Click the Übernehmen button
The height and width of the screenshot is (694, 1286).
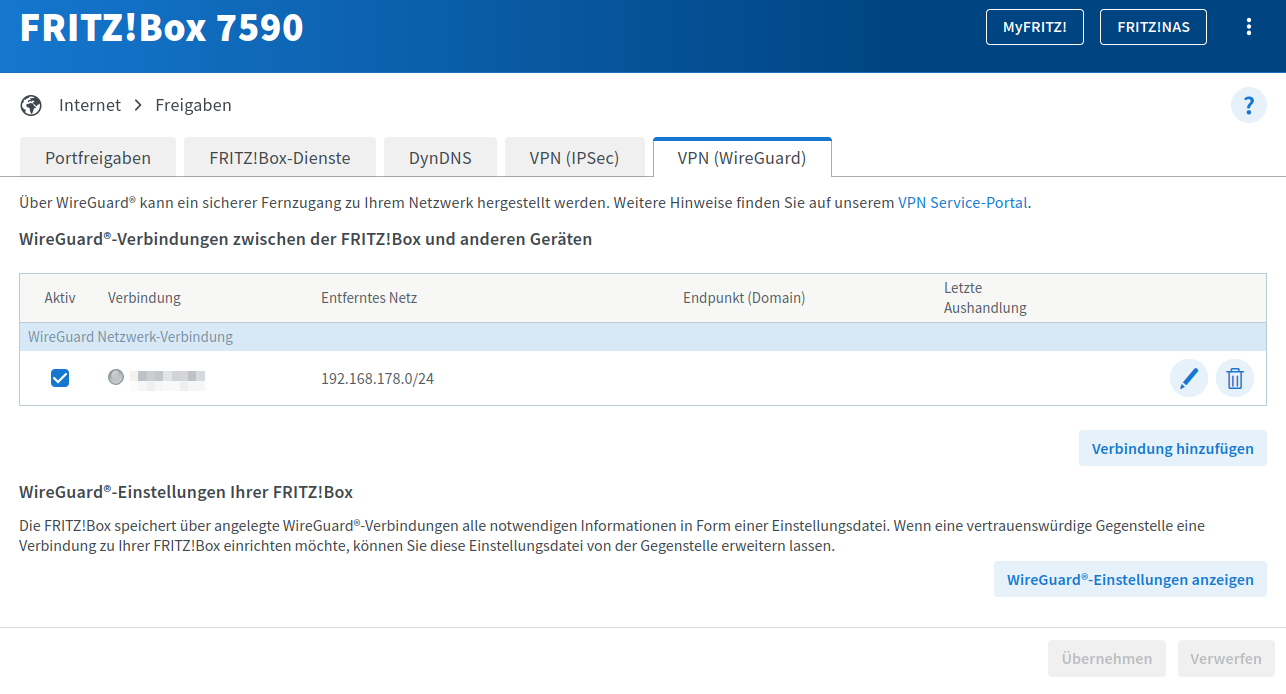[1106, 659]
